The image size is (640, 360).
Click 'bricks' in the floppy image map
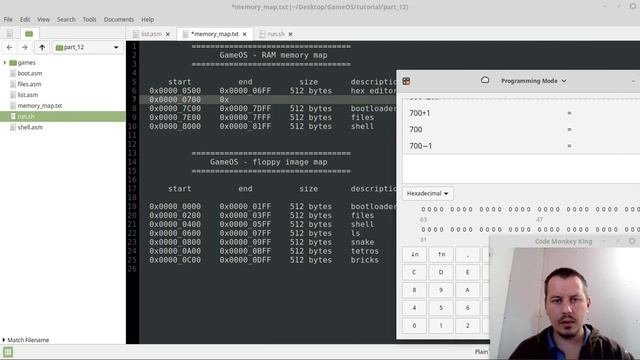point(364,260)
